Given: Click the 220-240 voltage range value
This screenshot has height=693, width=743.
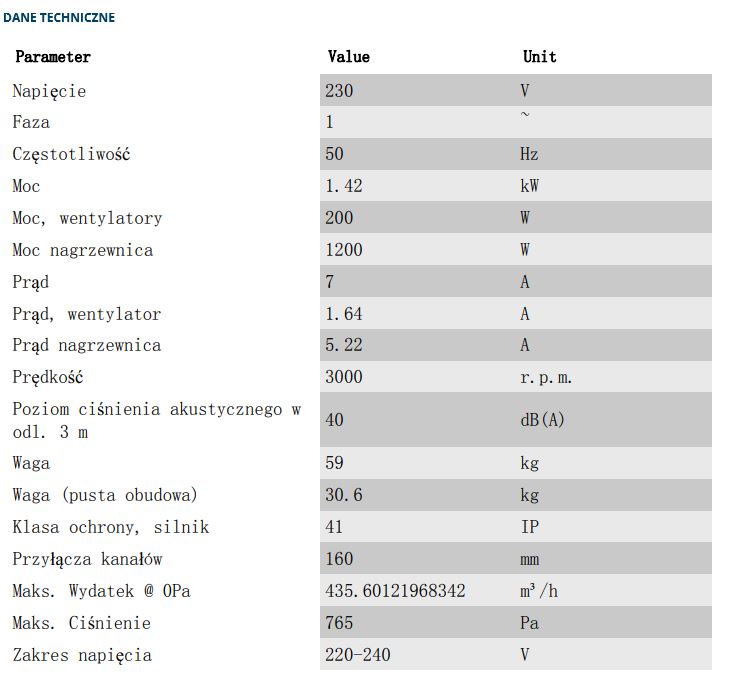Looking at the screenshot, I should click(x=358, y=655).
